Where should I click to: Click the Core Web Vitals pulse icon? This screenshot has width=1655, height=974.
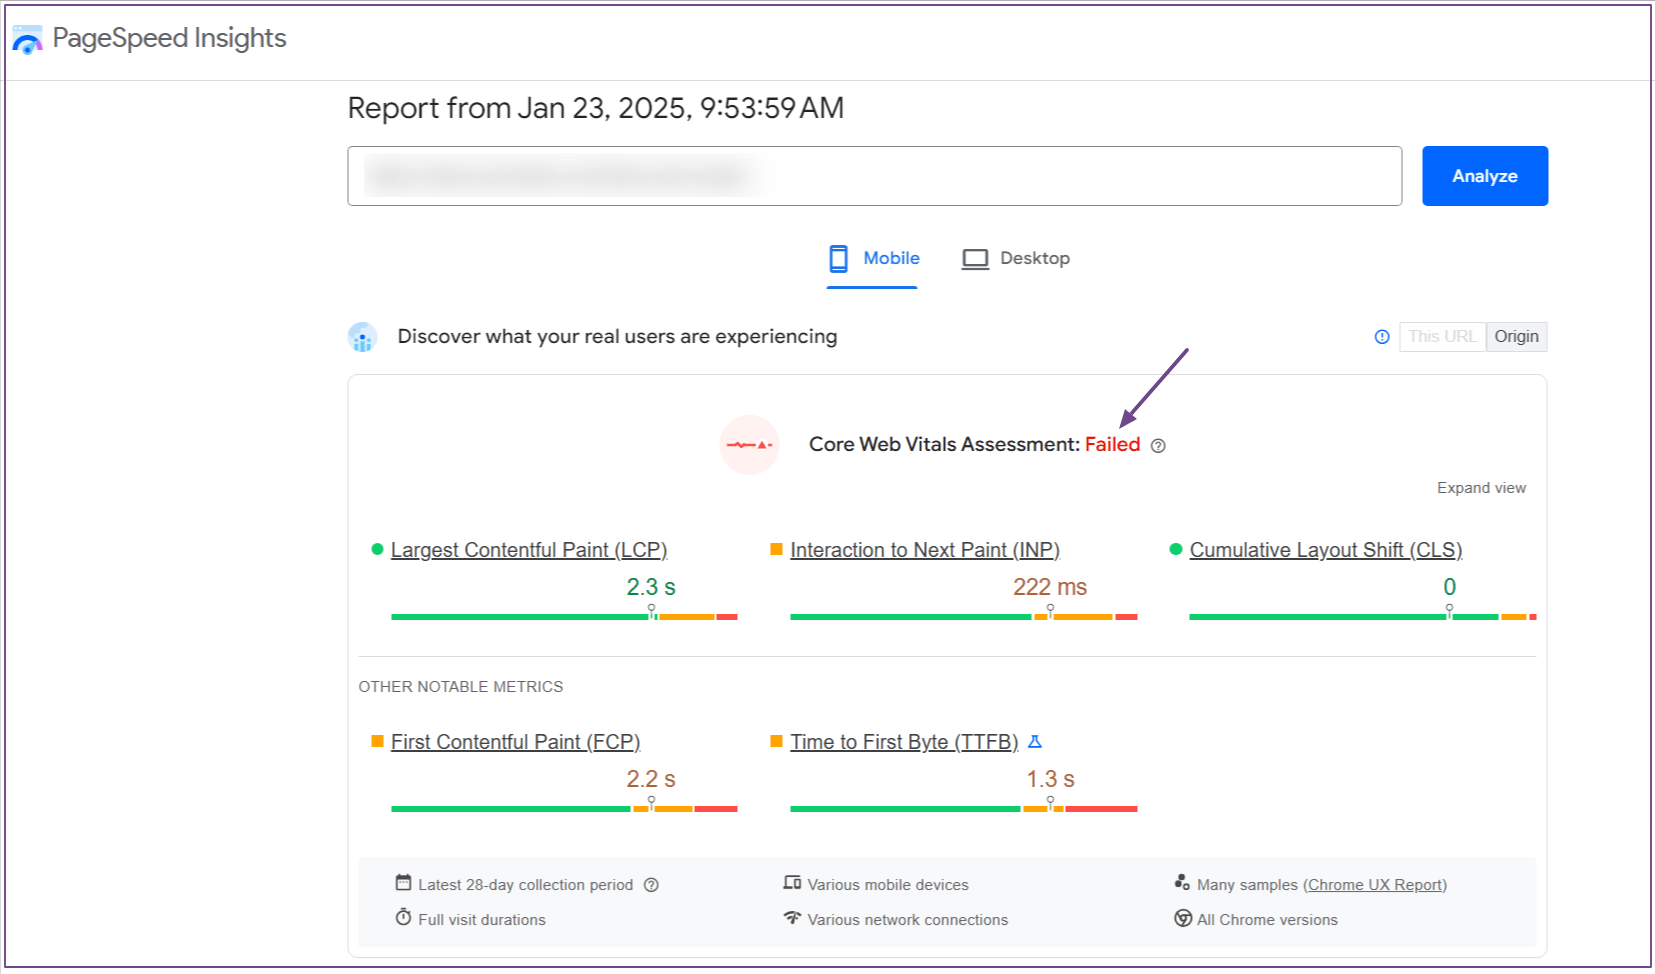pos(749,445)
